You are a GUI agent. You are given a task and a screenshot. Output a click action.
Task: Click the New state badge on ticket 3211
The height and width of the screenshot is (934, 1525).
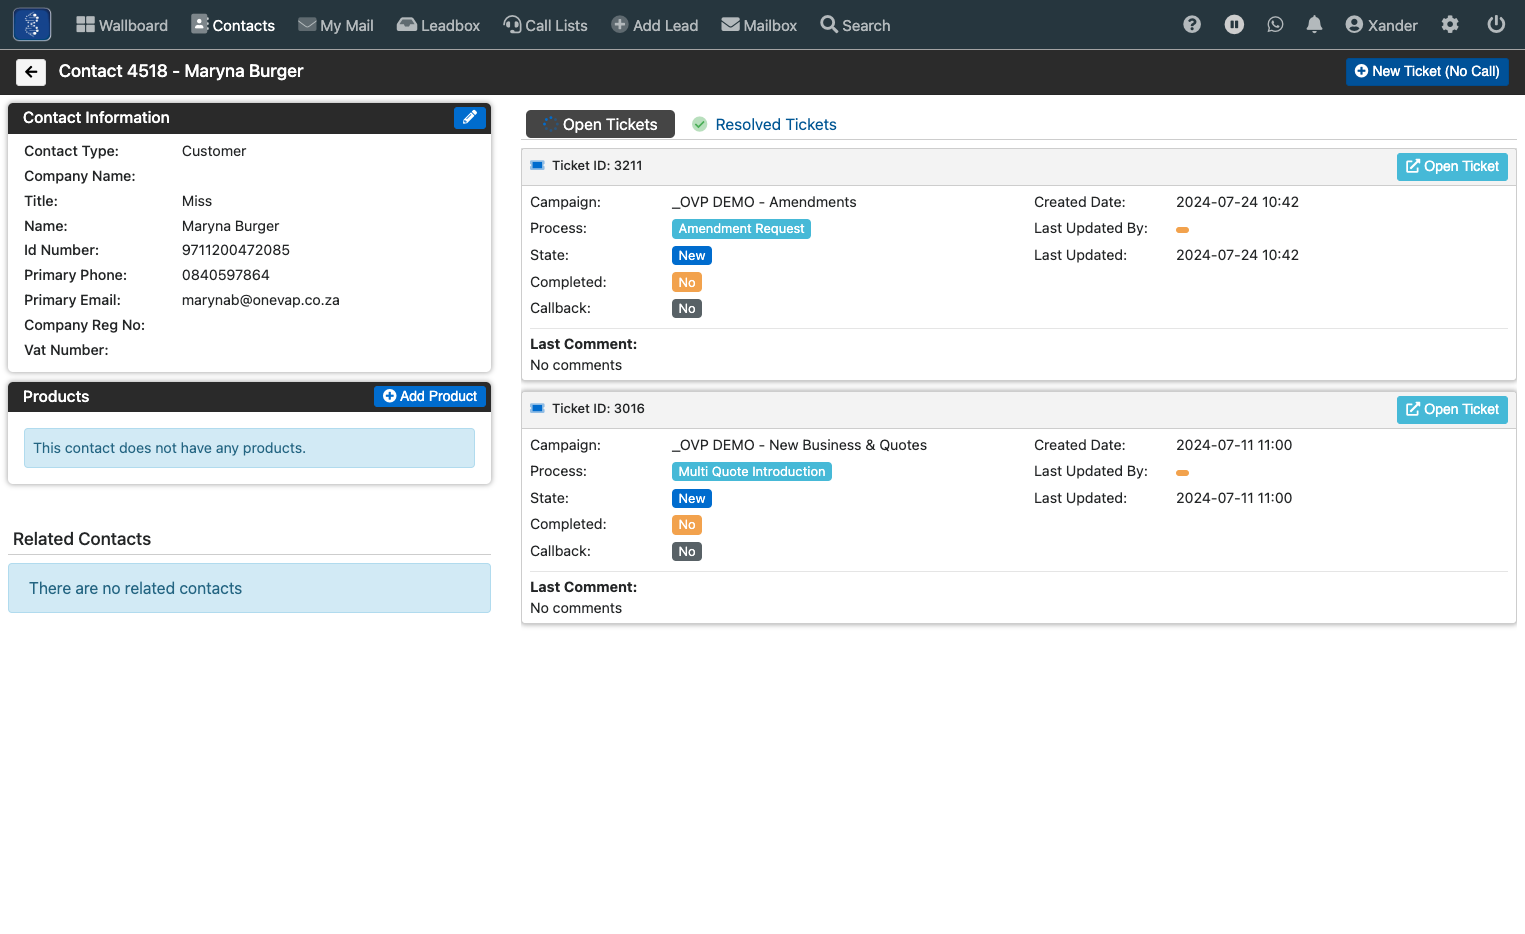point(692,256)
